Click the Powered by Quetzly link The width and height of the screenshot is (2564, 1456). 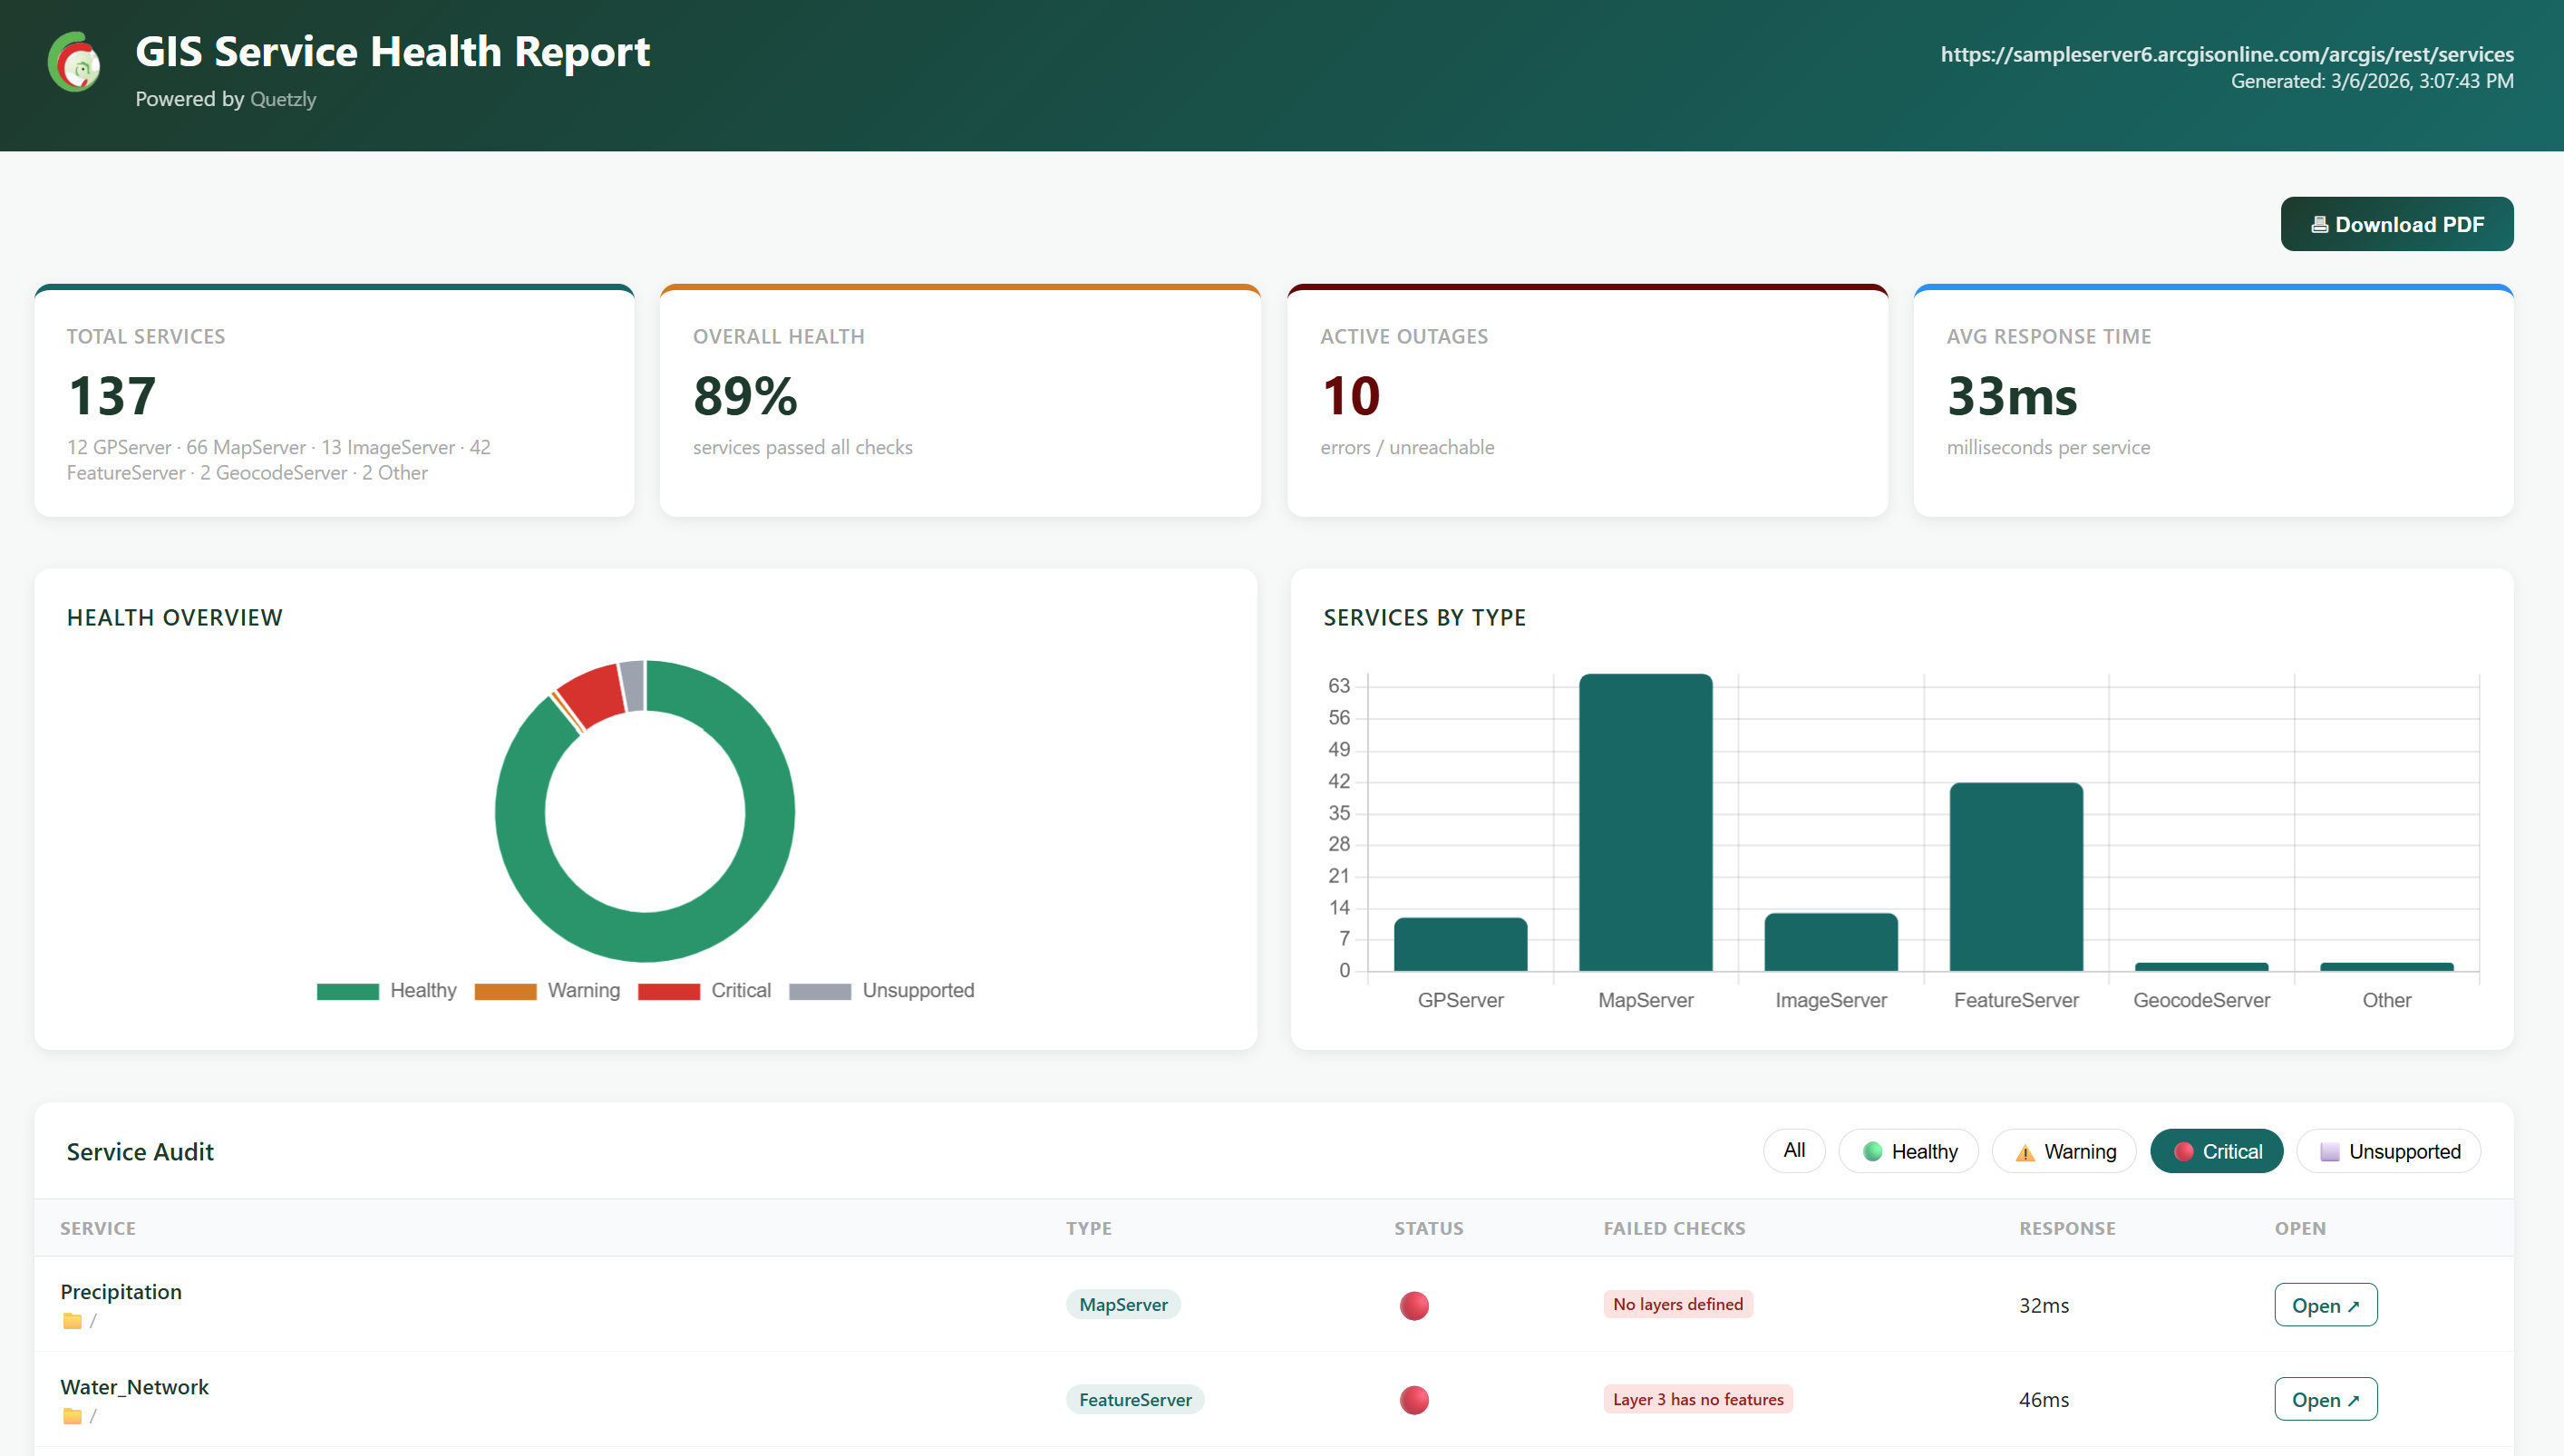(283, 99)
